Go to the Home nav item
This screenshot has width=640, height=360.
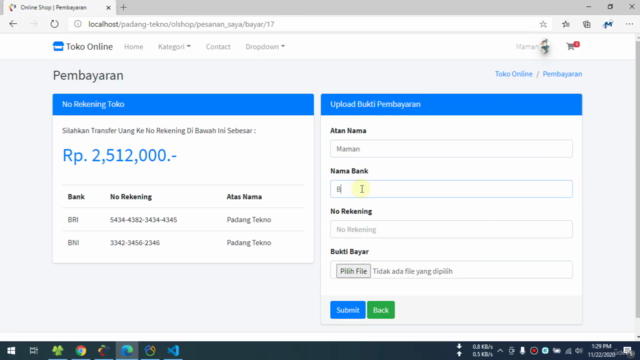coord(133,47)
